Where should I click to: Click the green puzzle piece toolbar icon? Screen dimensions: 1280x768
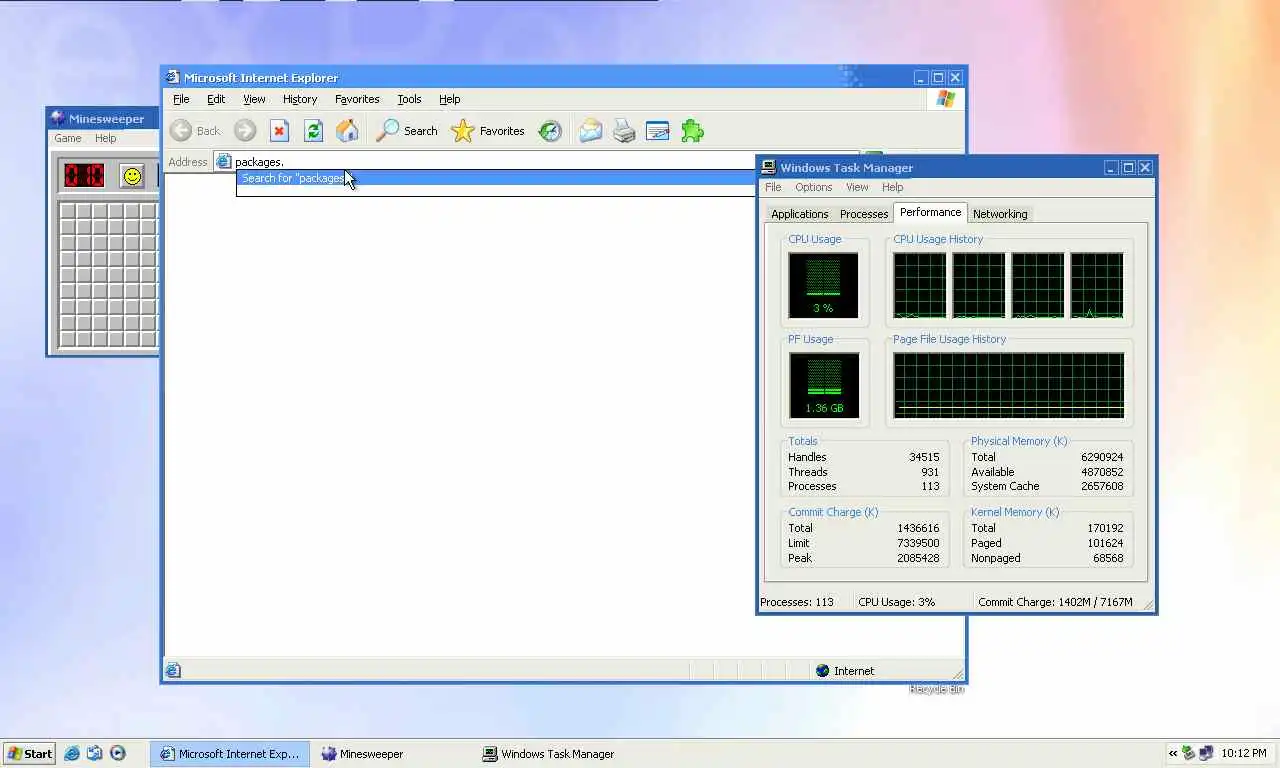click(x=692, y=131)
